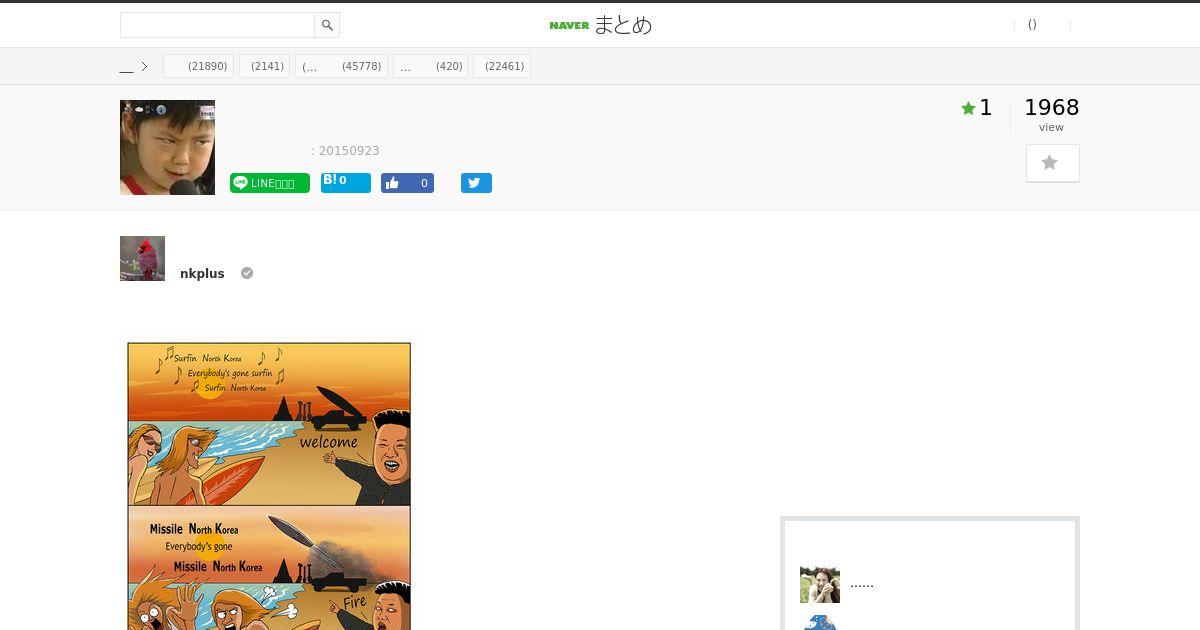The height and width of the screenshot is (630, 1200).
Task: Share the article via the LINE button
Action: [x=270, y=183]
